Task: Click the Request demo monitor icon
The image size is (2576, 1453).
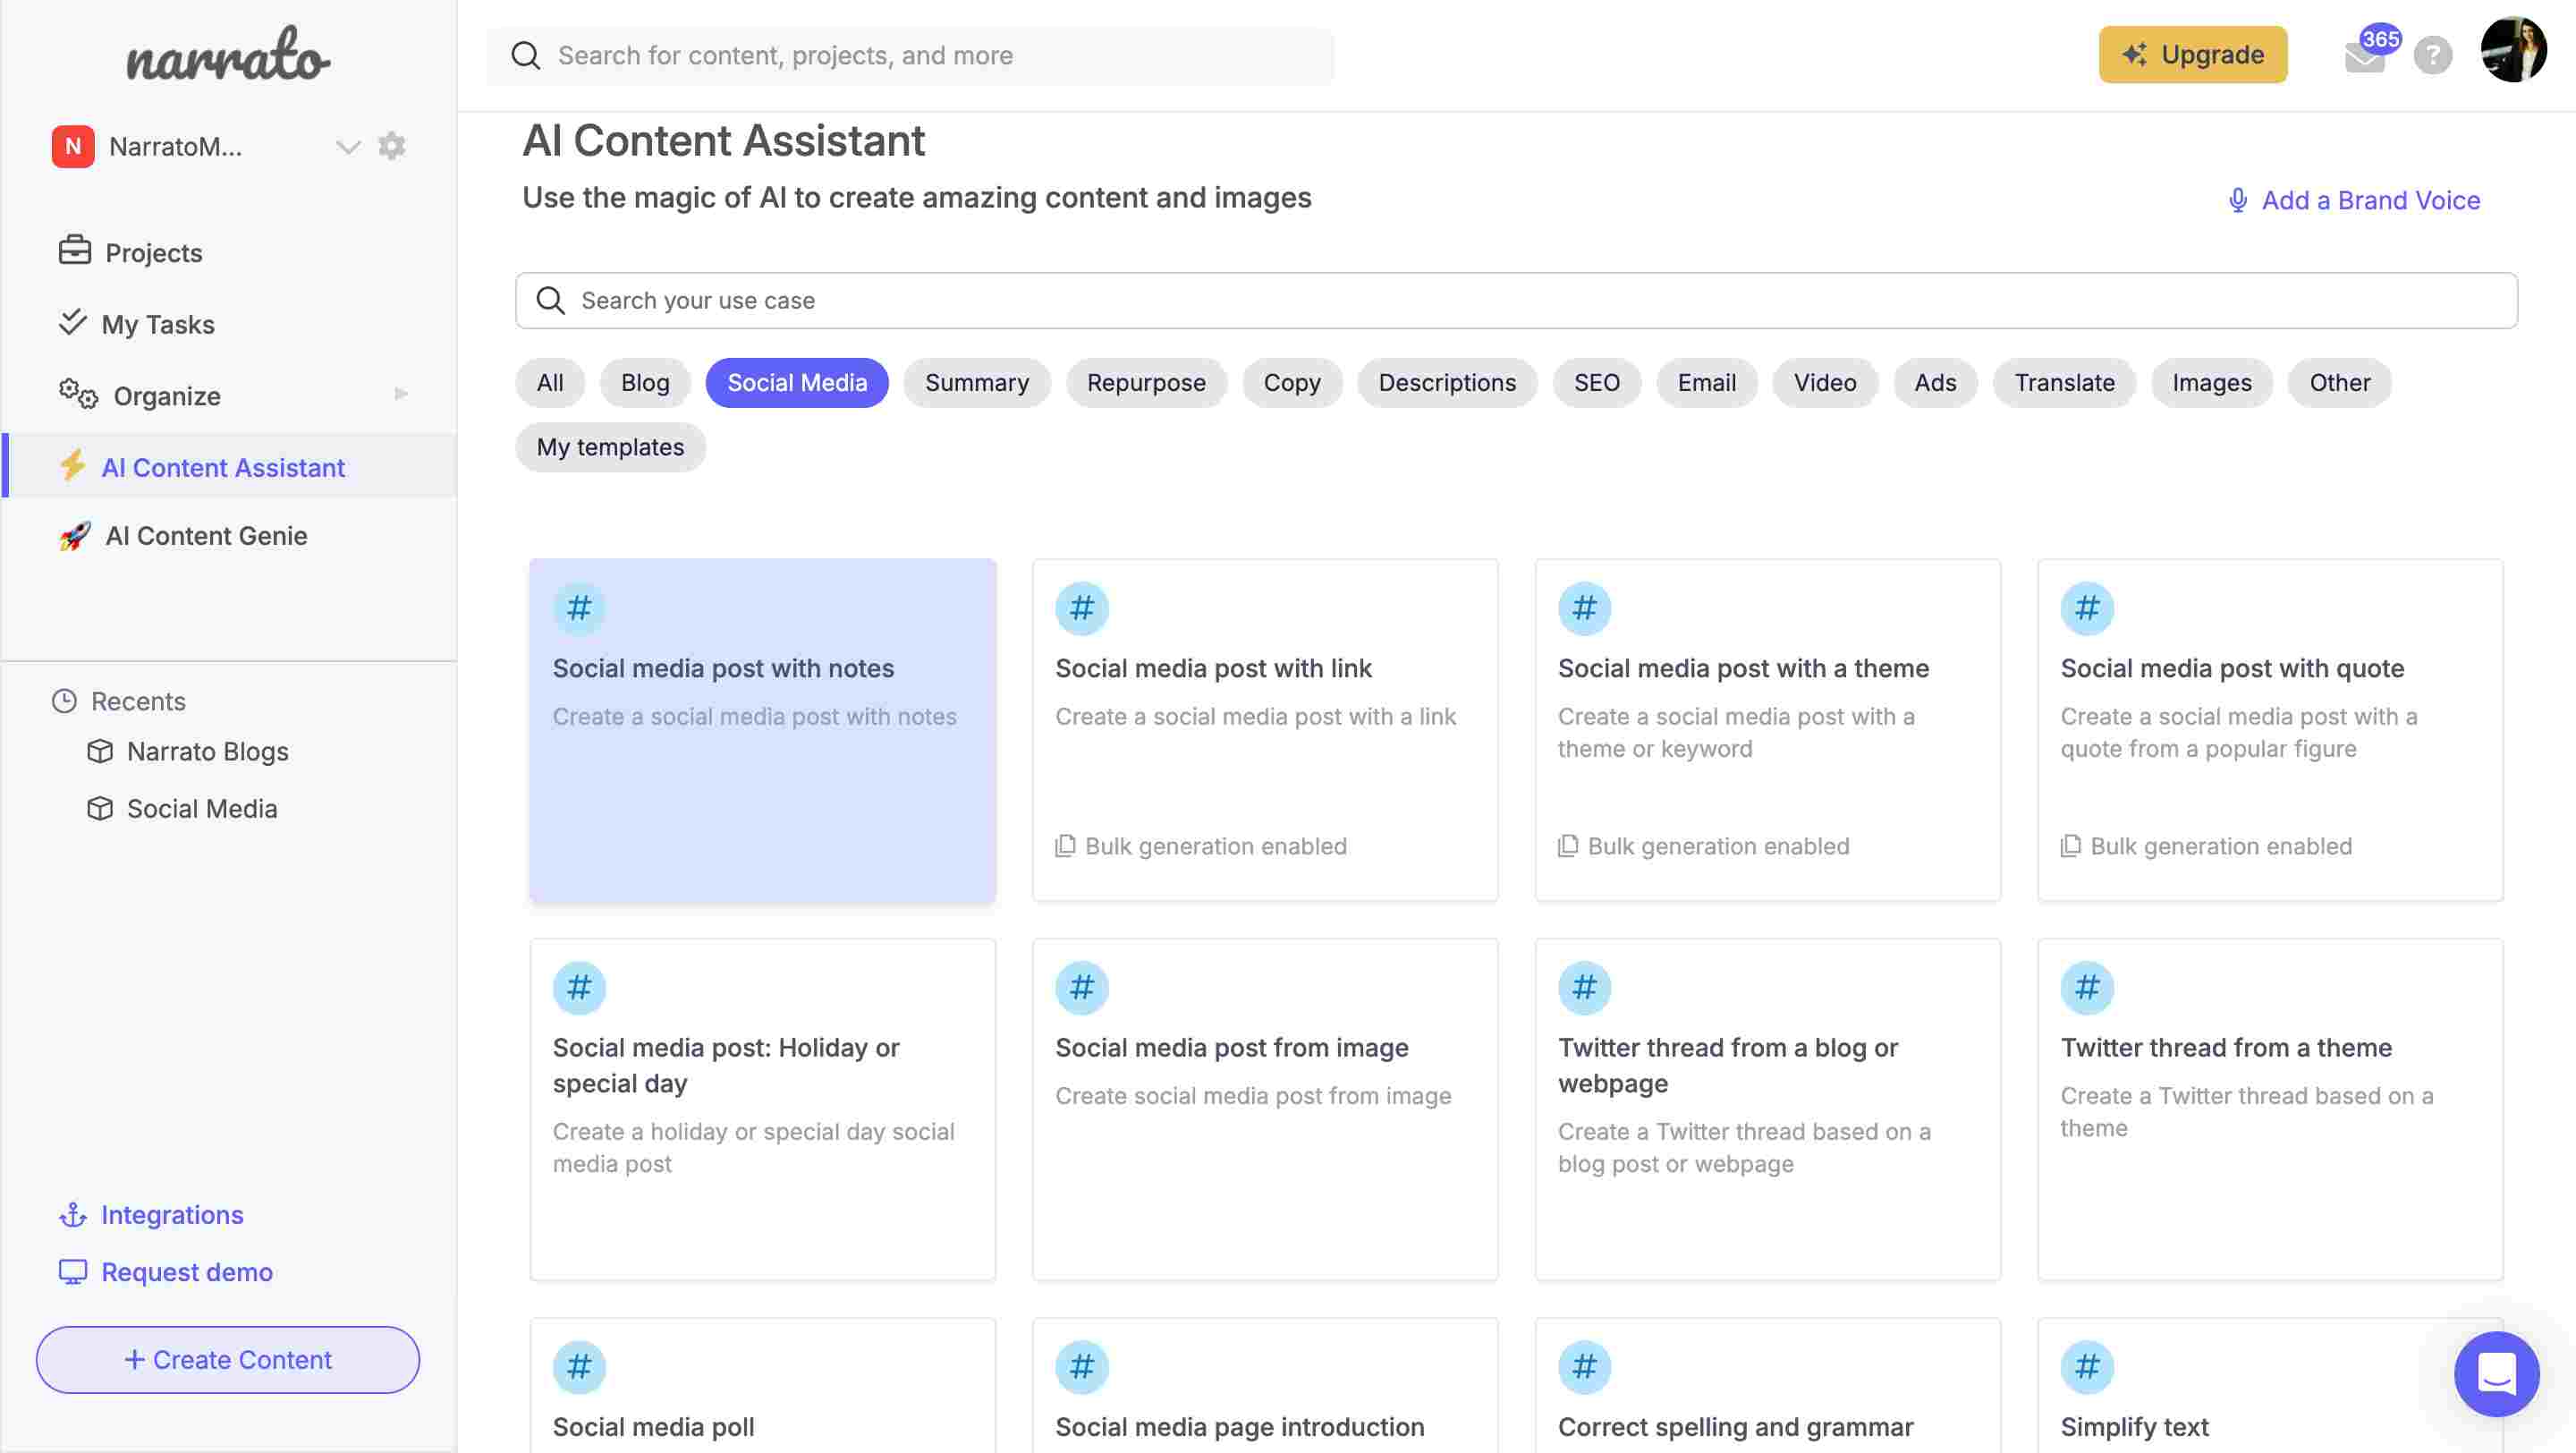Action: click(x=73, y=1272)
